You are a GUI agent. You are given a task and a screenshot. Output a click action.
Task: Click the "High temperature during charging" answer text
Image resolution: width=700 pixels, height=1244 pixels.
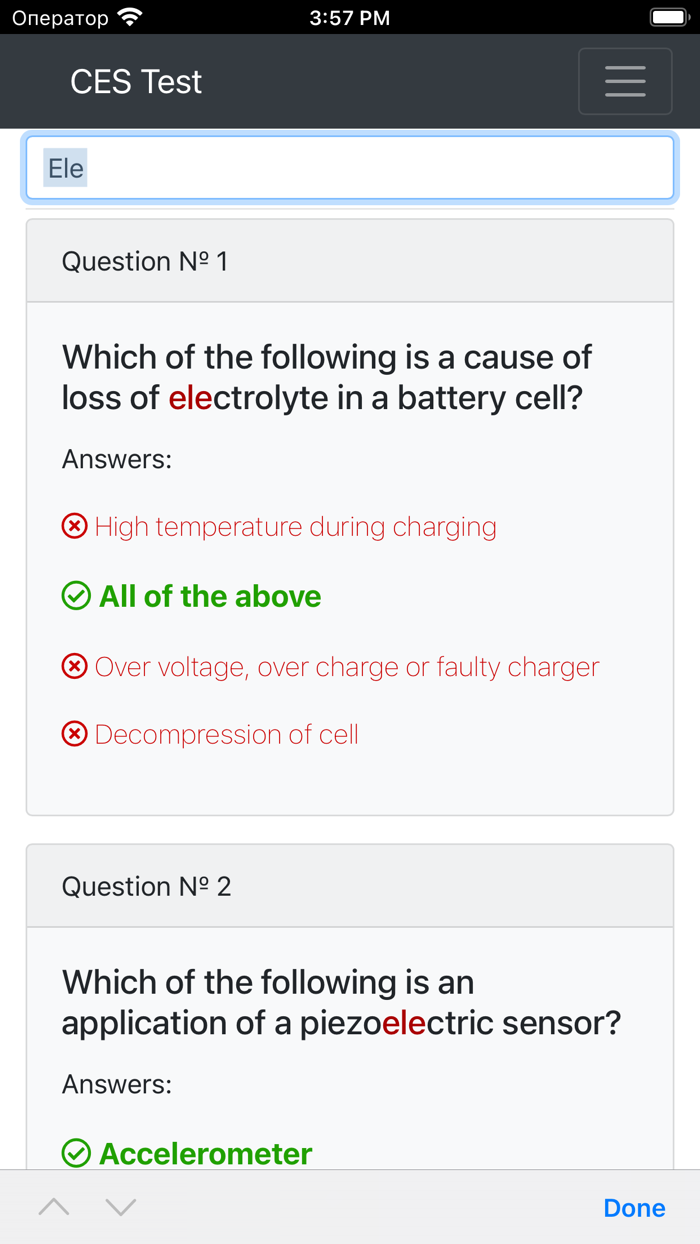click(x=296, y=525)
